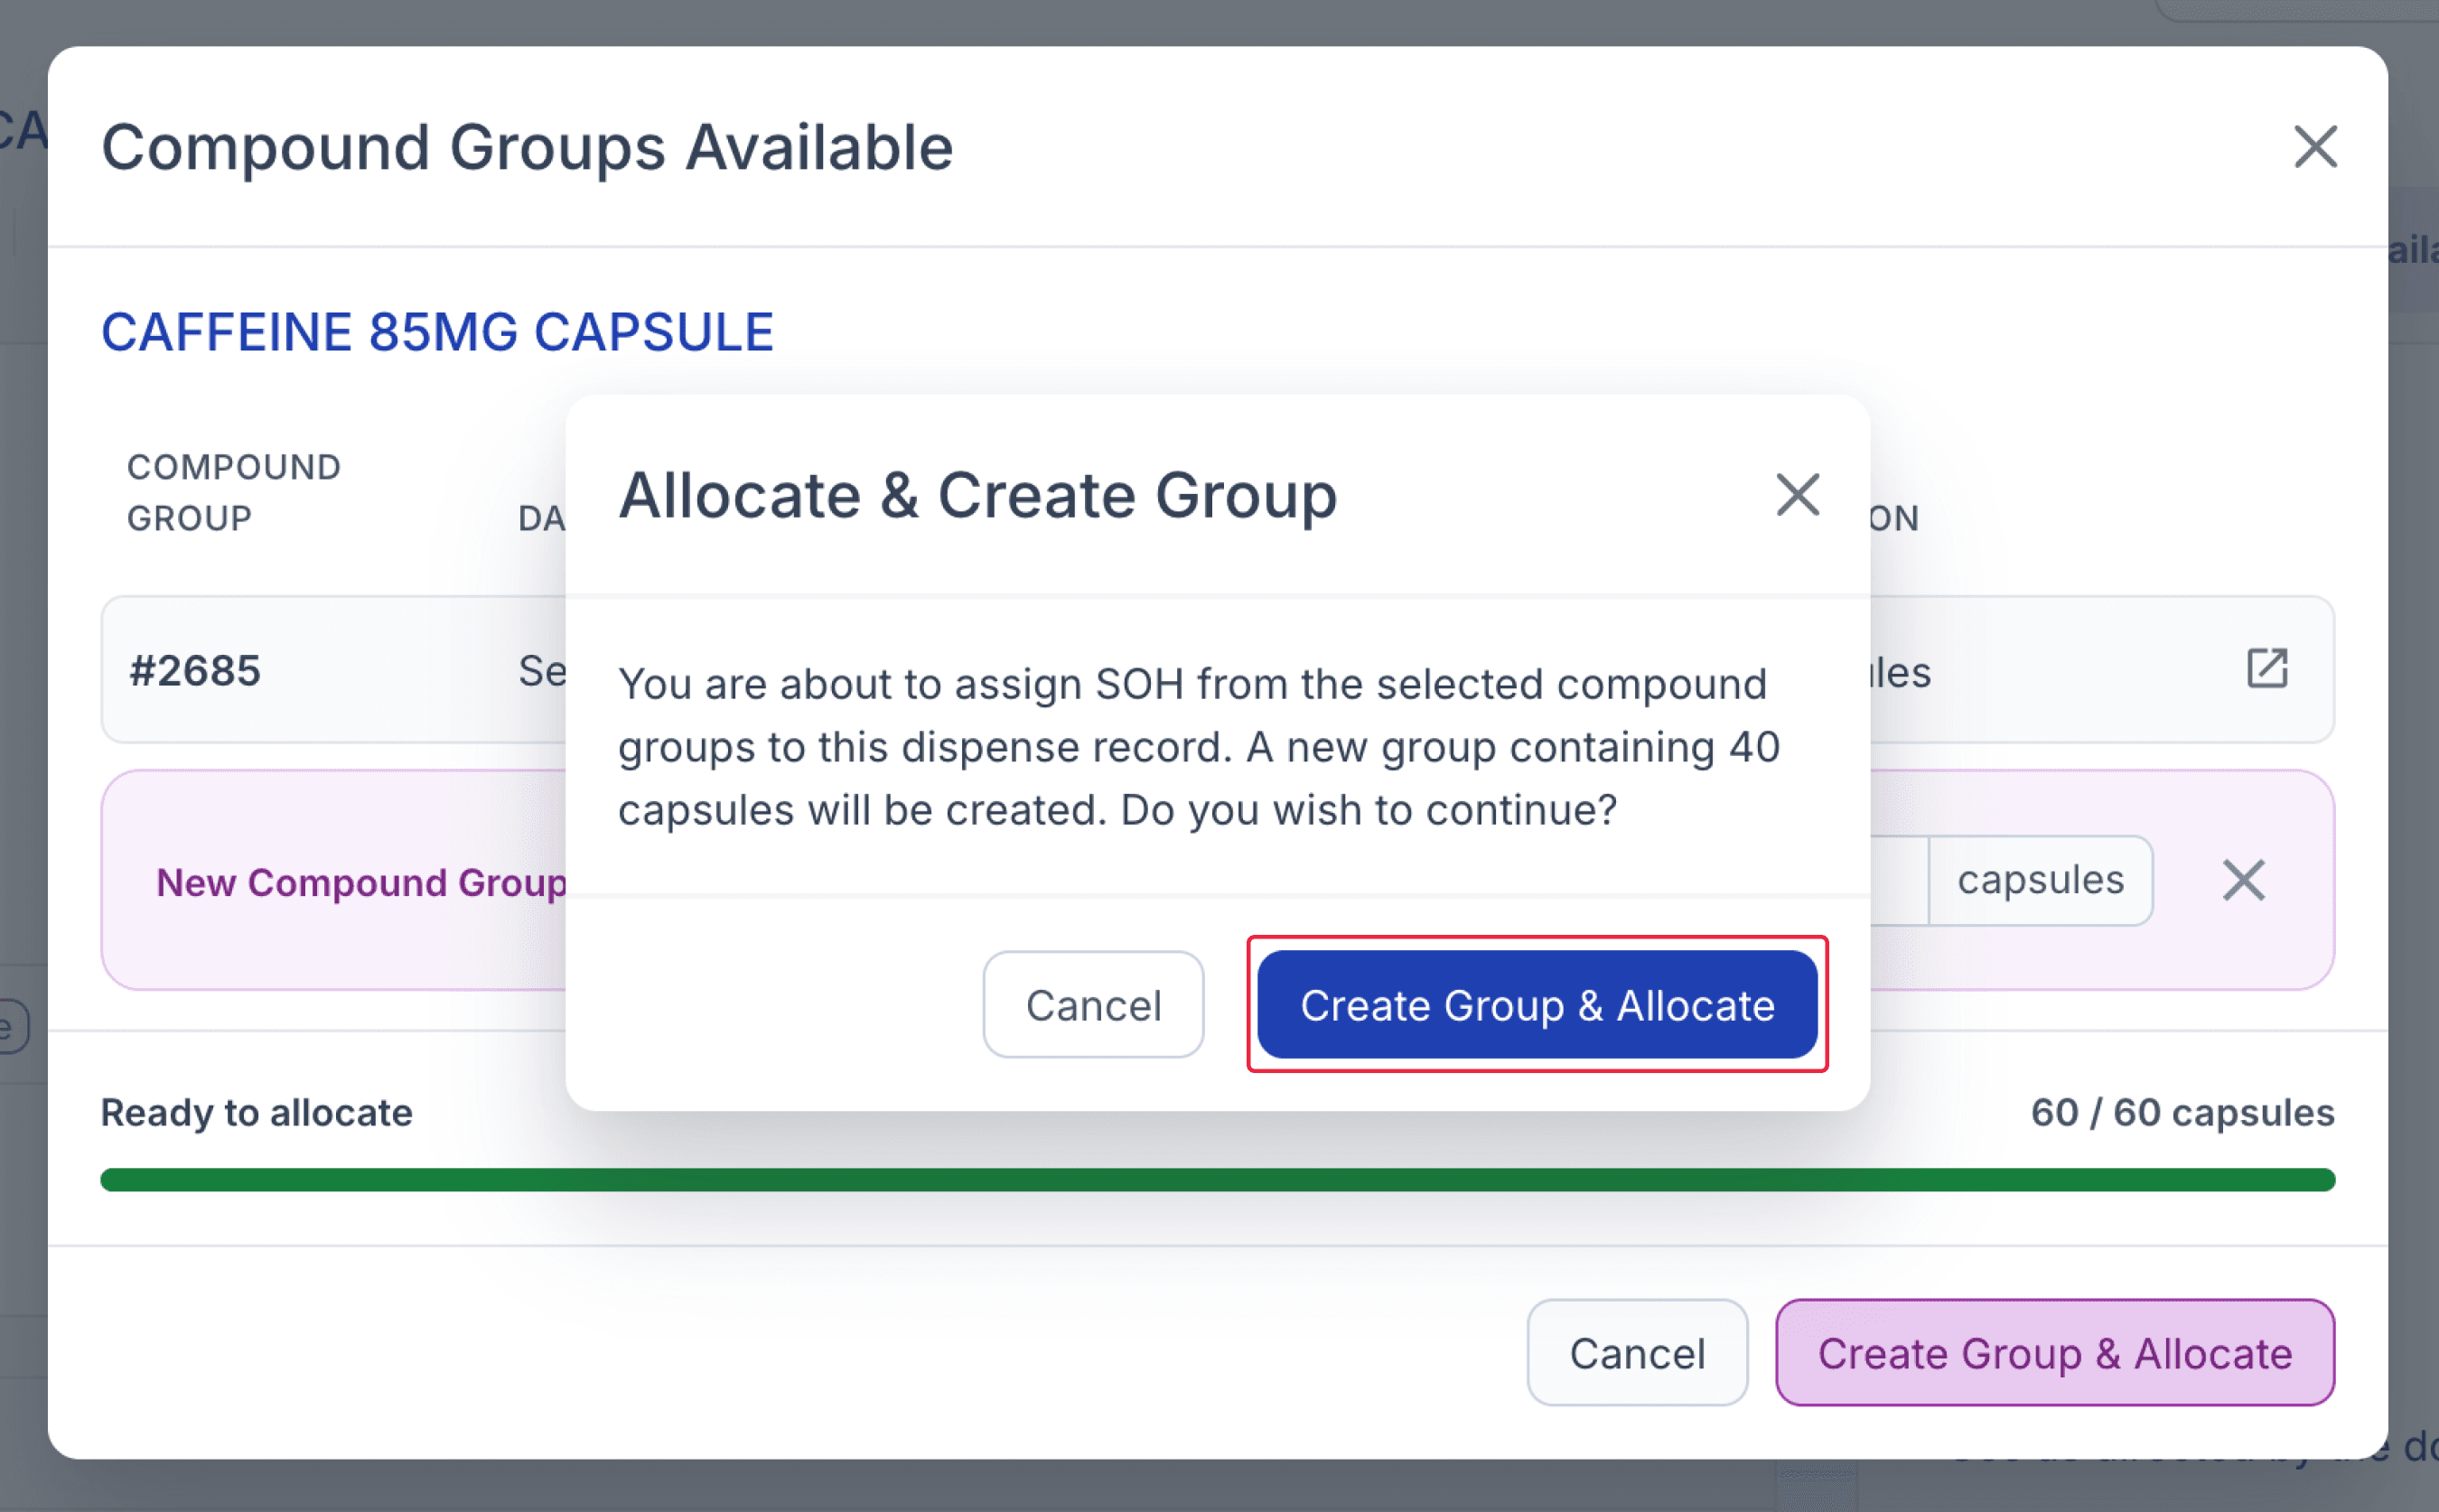Click the 60 / 60 capsules count
Image resolution: width=2439 pixels, height=1512 pixels.
[2182, 1112]
